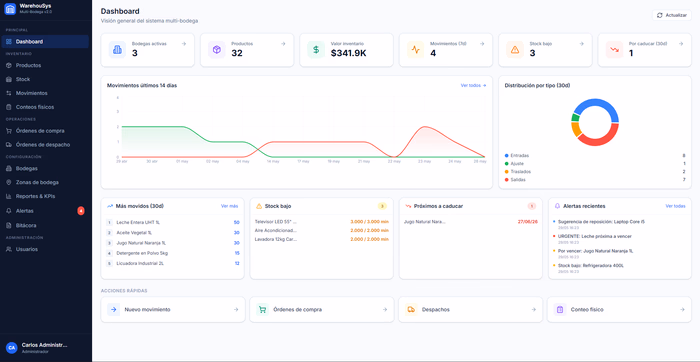
Task: Navigate to Movimientos in sidebar
Action: click(x=46, y=93)
